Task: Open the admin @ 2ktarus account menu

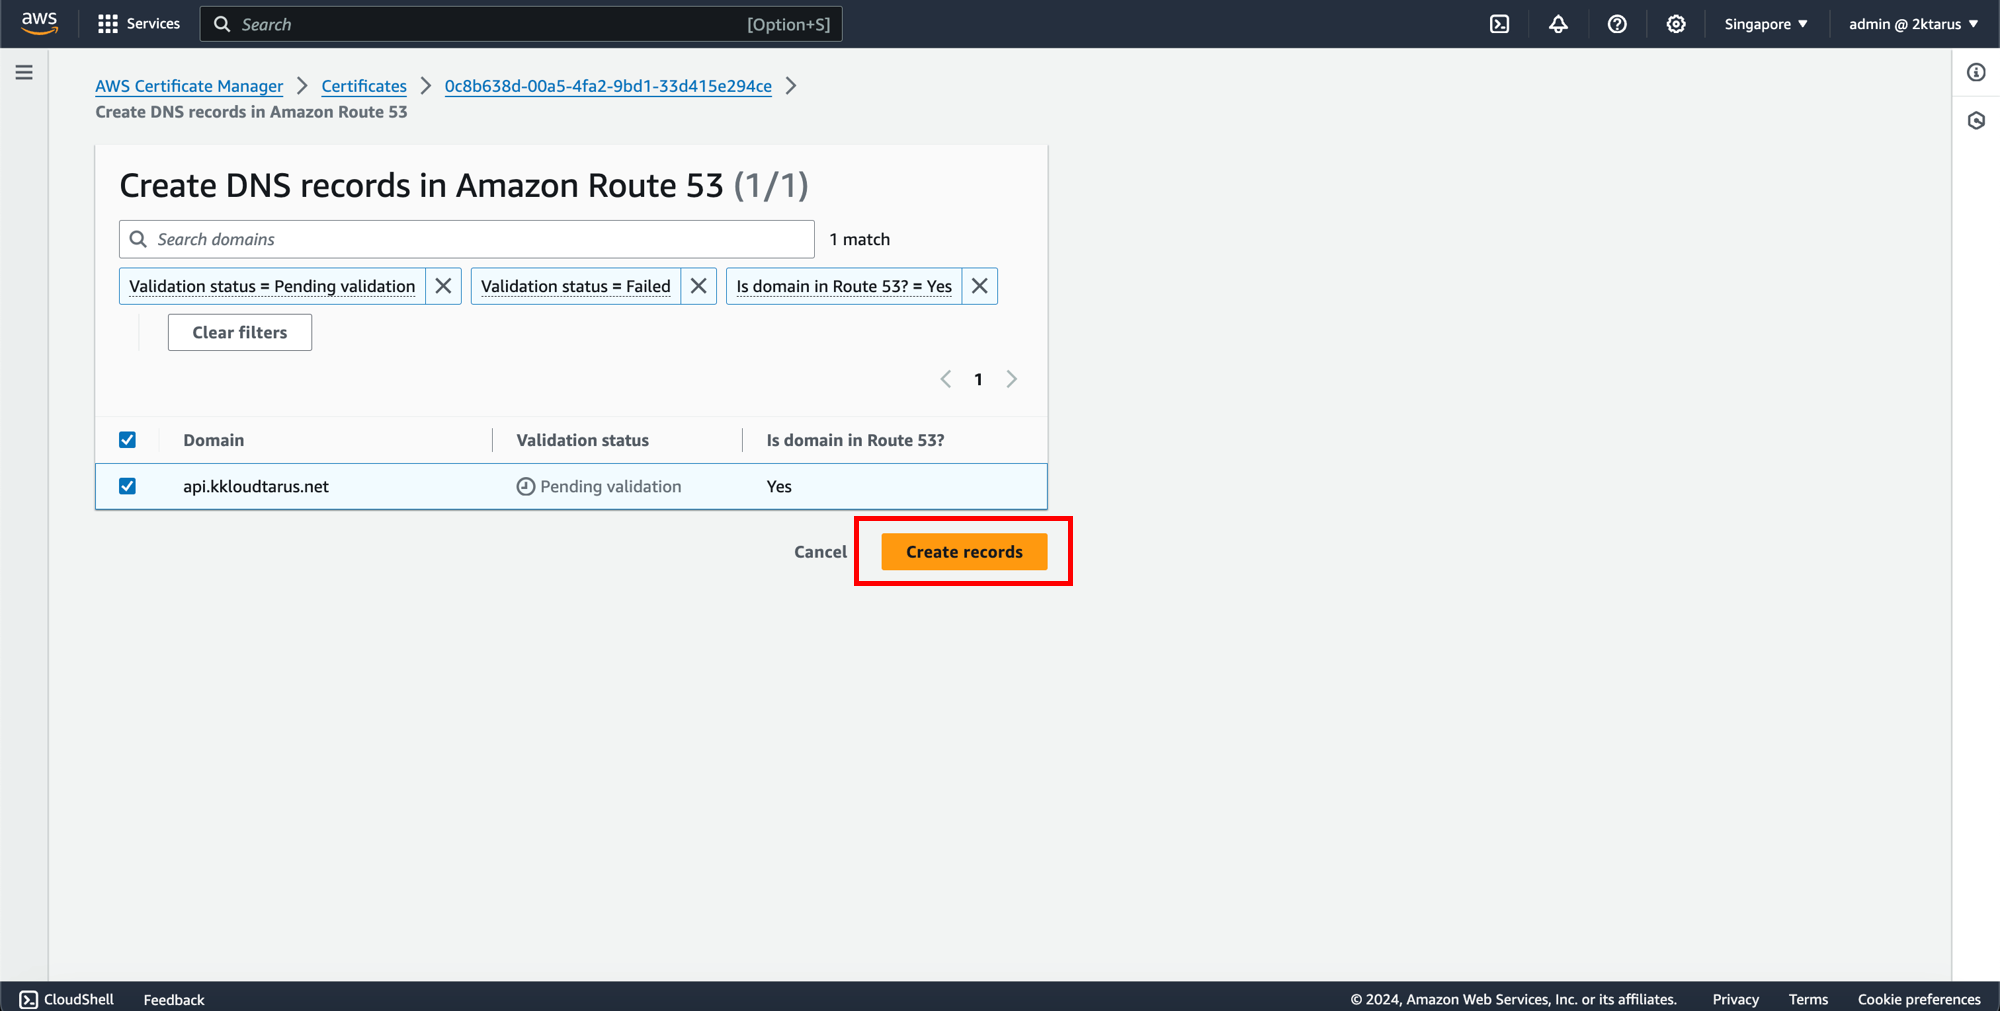Action: 1913,24
